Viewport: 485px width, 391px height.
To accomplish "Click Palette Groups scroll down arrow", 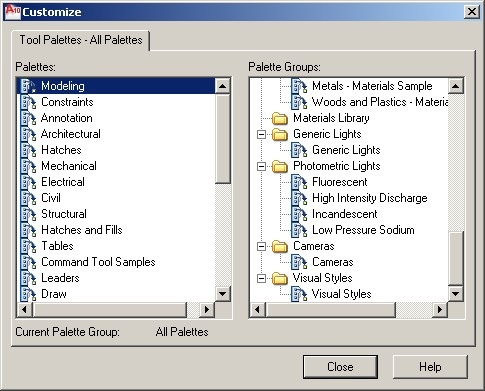I will pos(455,294).
